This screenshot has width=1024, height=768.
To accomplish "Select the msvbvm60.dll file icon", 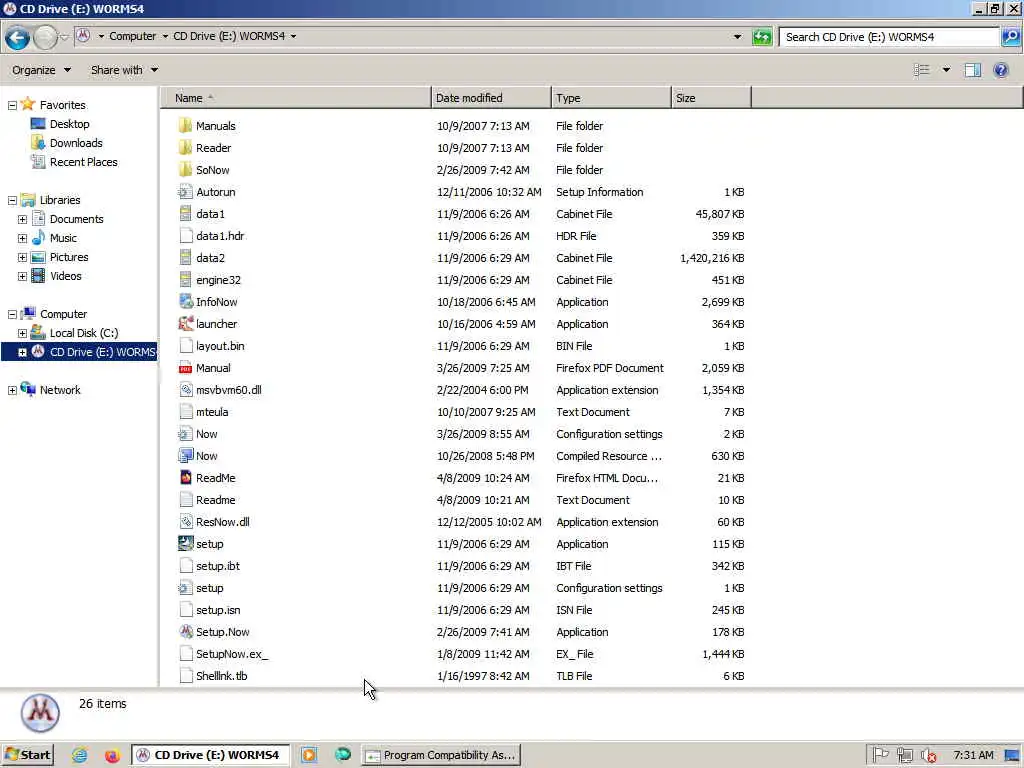I will 185,390.
